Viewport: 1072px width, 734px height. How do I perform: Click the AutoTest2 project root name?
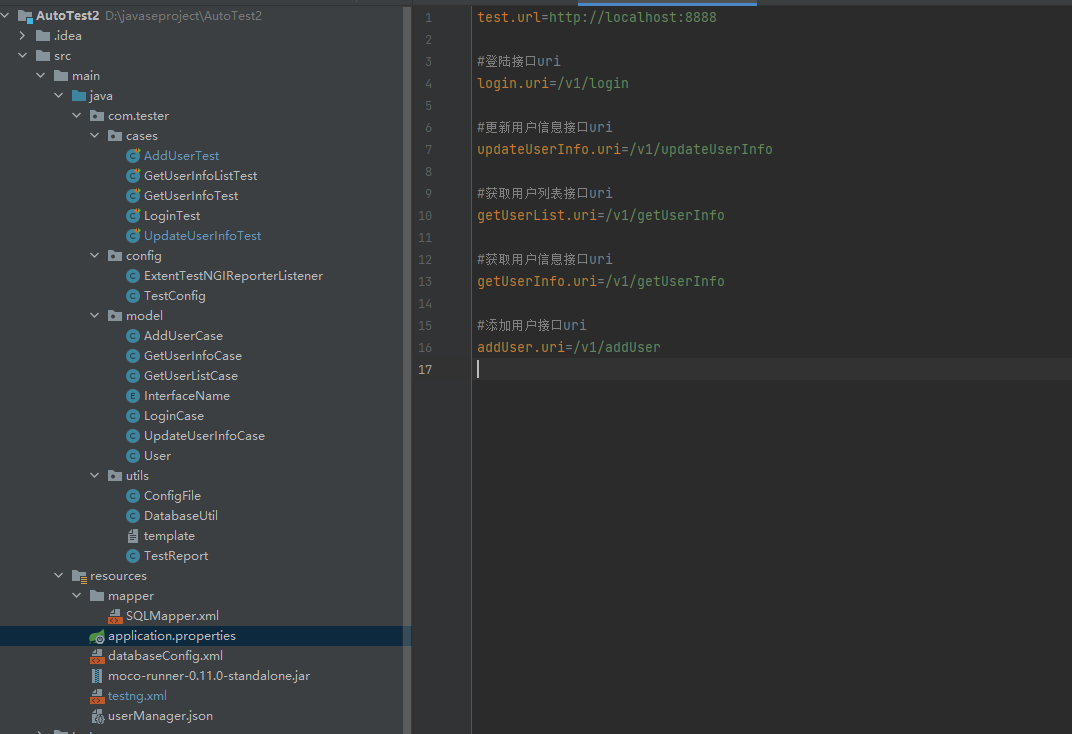(x=68, y=15)
